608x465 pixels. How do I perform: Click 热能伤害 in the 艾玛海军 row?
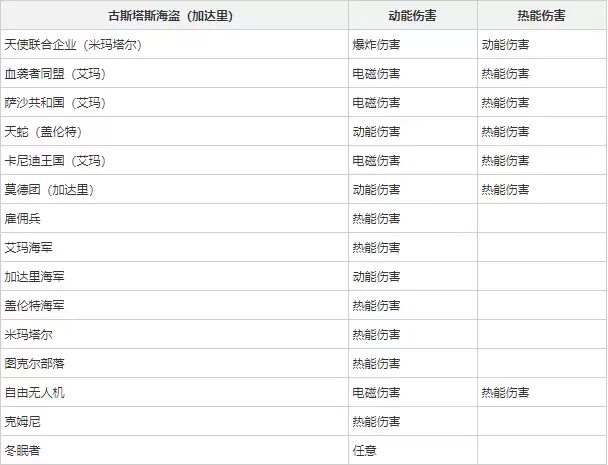pos(376,247)
